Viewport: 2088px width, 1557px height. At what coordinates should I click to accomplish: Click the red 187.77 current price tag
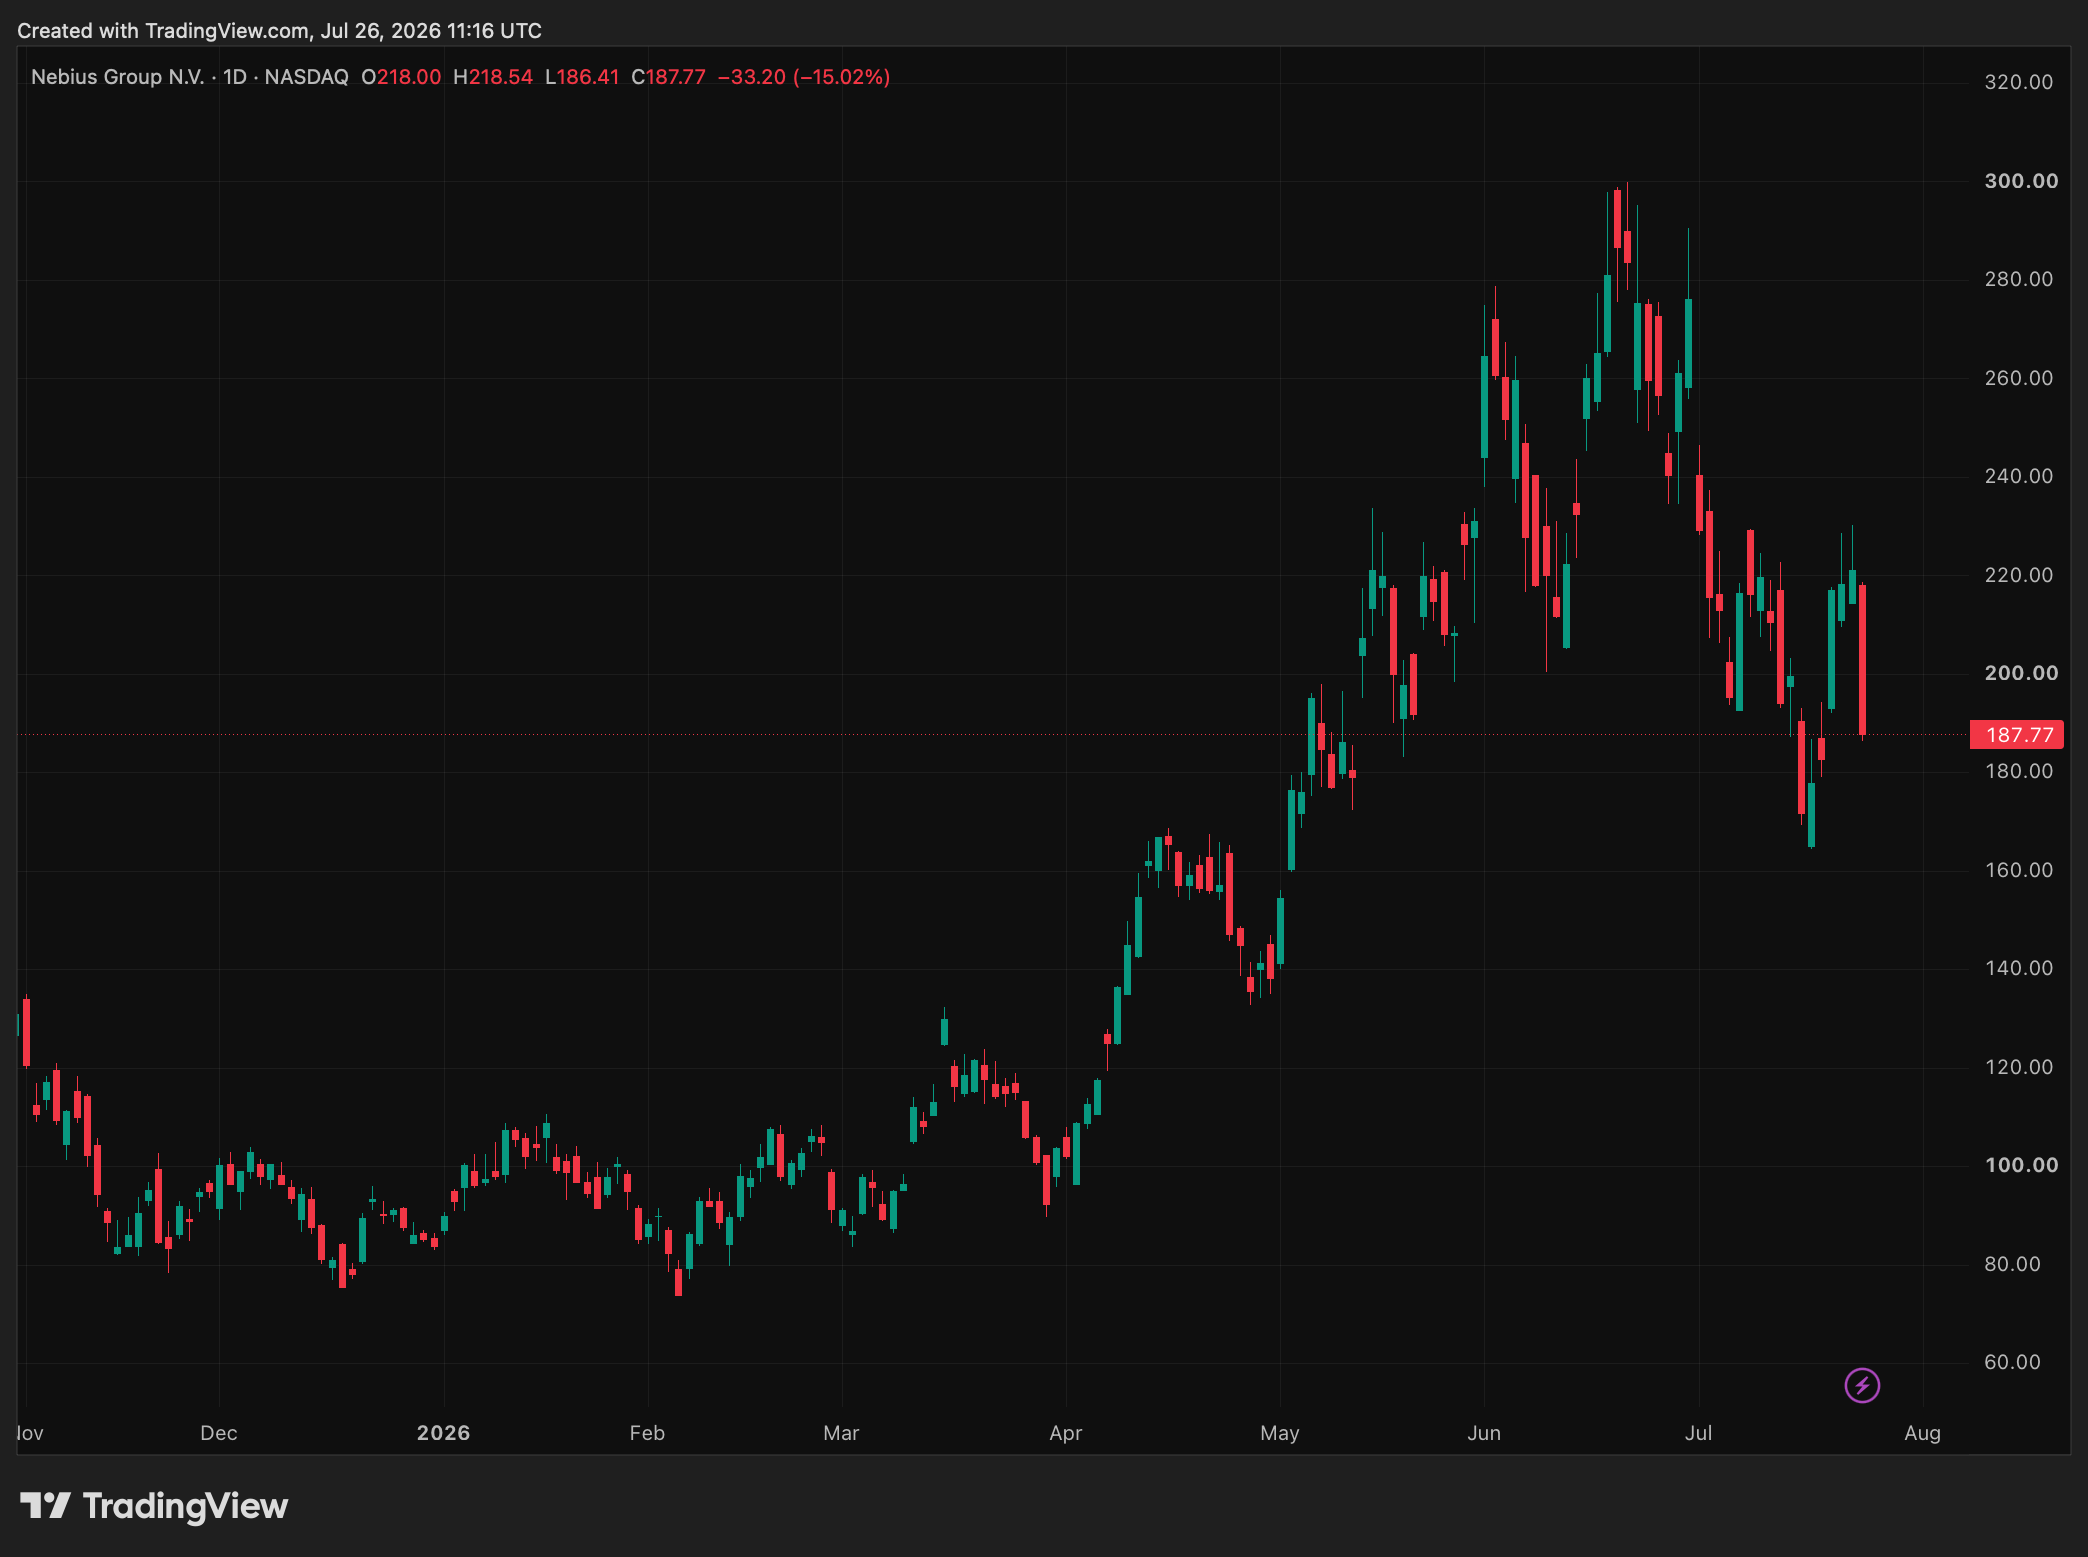pyautogui.click(x=2016, y=735)
